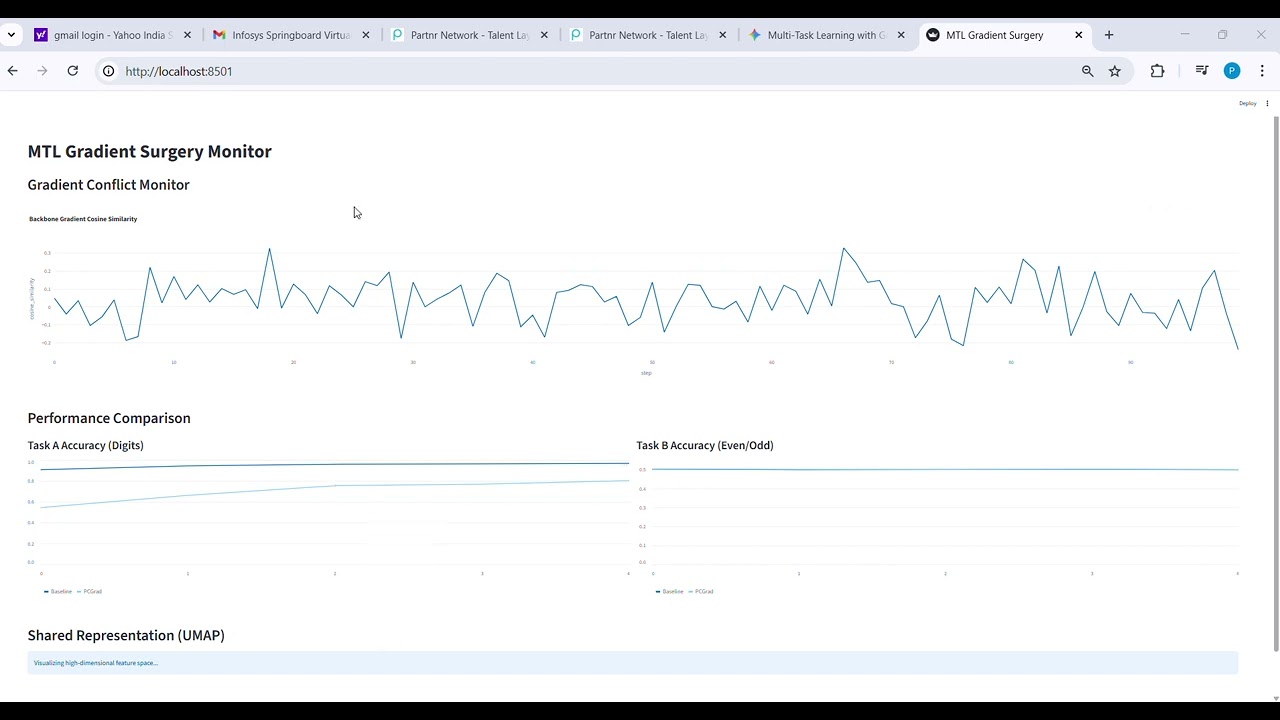Open Chrome profile avatar

[x=1232, y=71]
